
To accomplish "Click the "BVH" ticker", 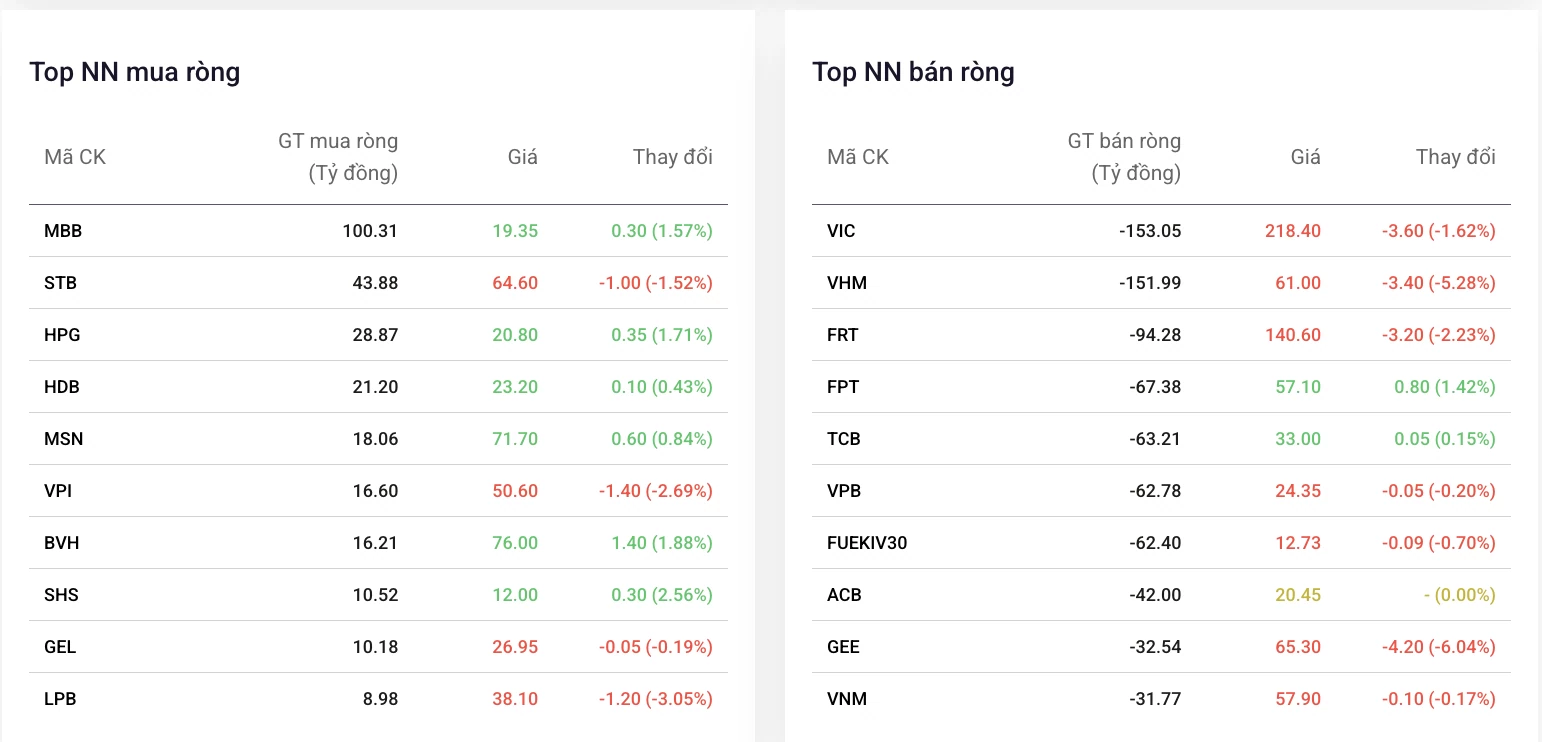I will point(62,543).
